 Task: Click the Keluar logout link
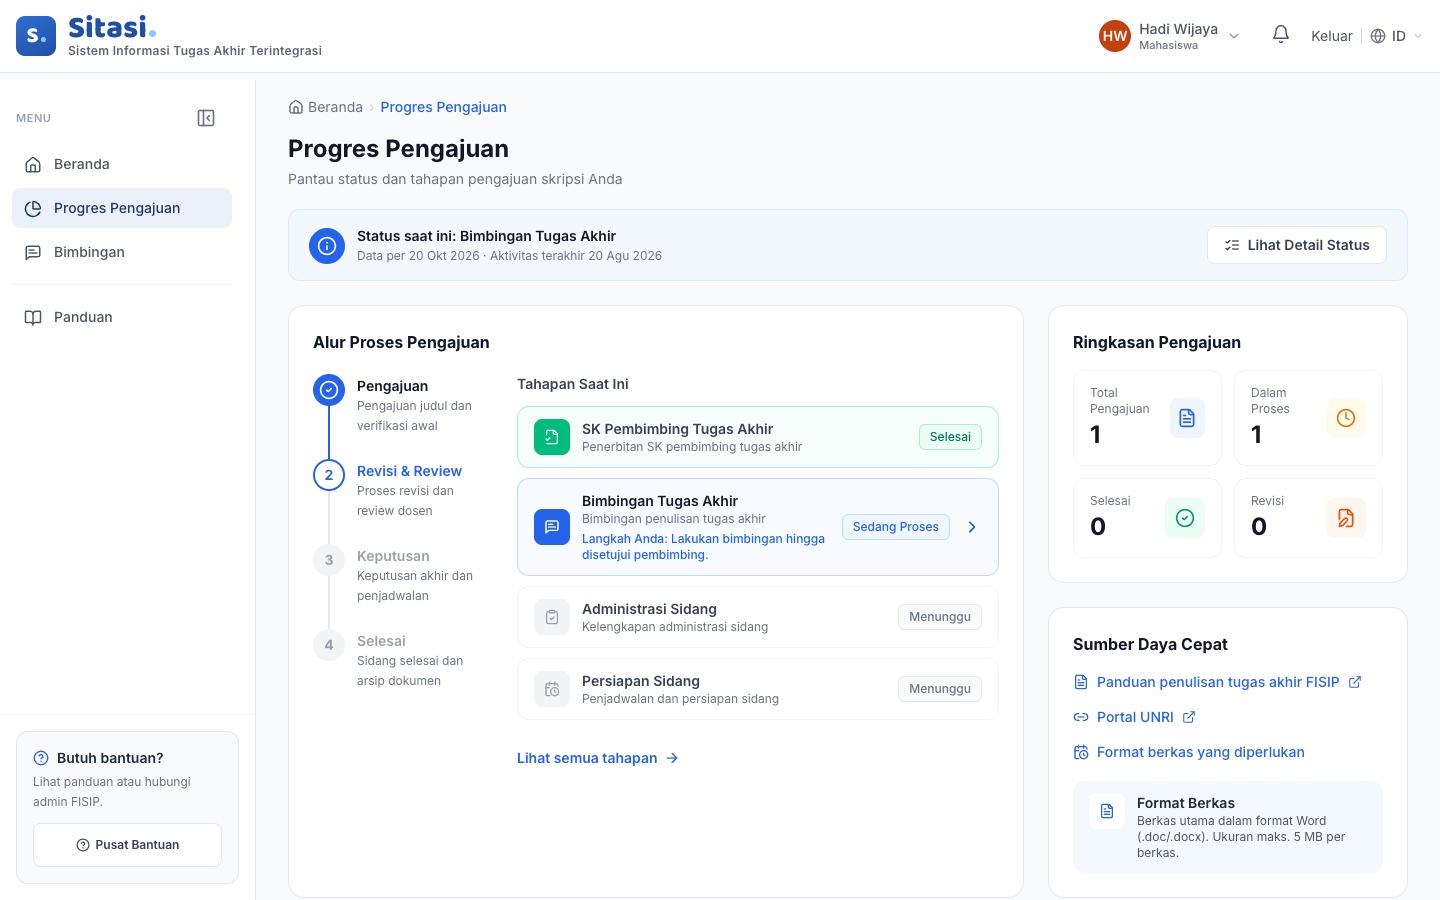coord(1332,36)
